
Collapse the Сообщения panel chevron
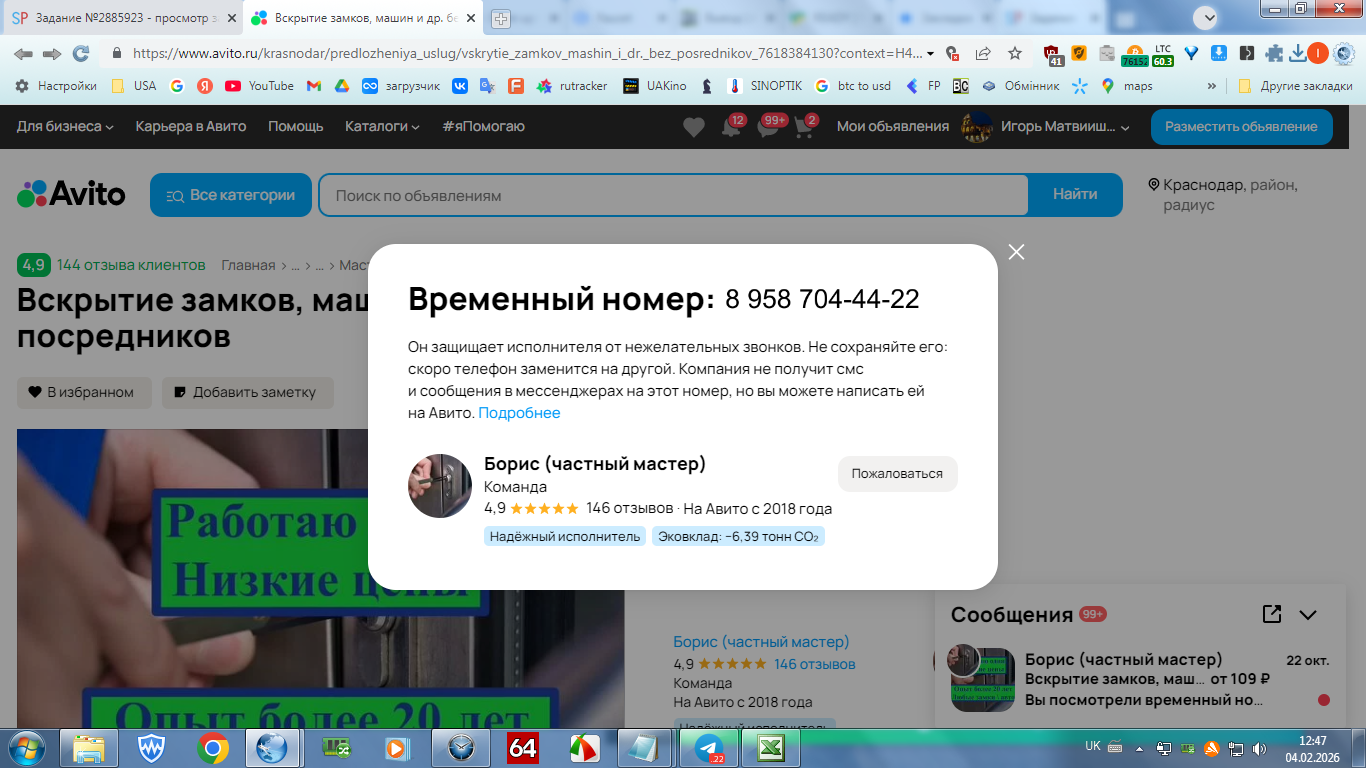point(1308,615)
